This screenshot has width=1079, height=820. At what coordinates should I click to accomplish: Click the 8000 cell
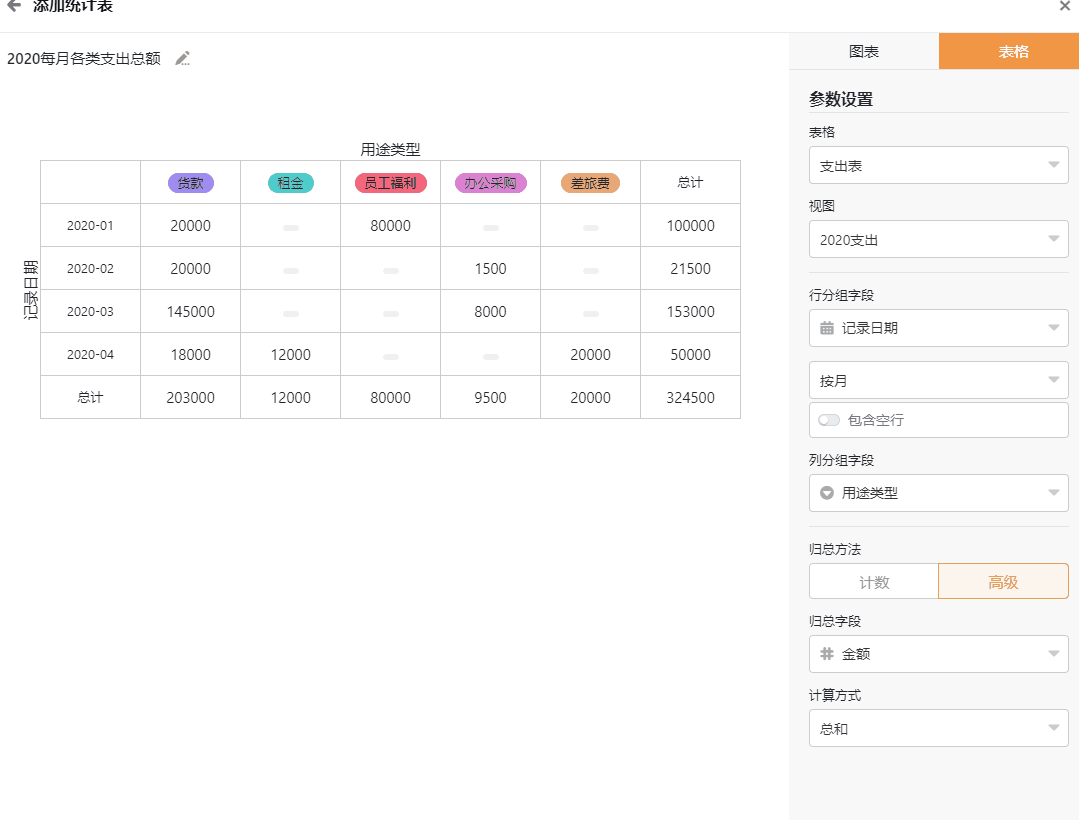pyautogui.click(x=491, y=312)
